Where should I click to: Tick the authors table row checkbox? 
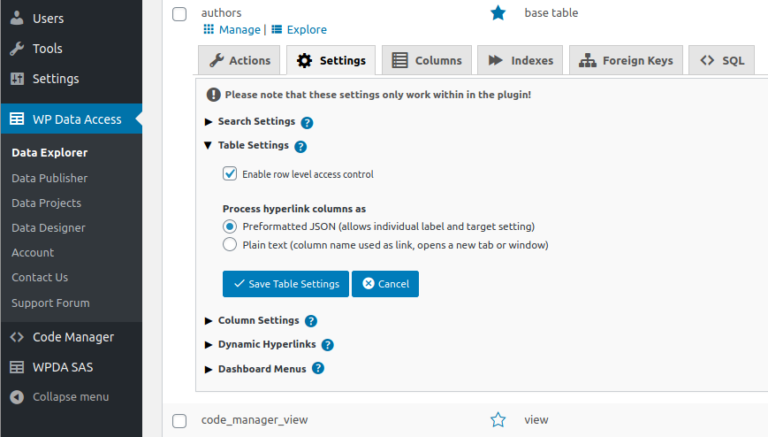[x=180, y=14]
